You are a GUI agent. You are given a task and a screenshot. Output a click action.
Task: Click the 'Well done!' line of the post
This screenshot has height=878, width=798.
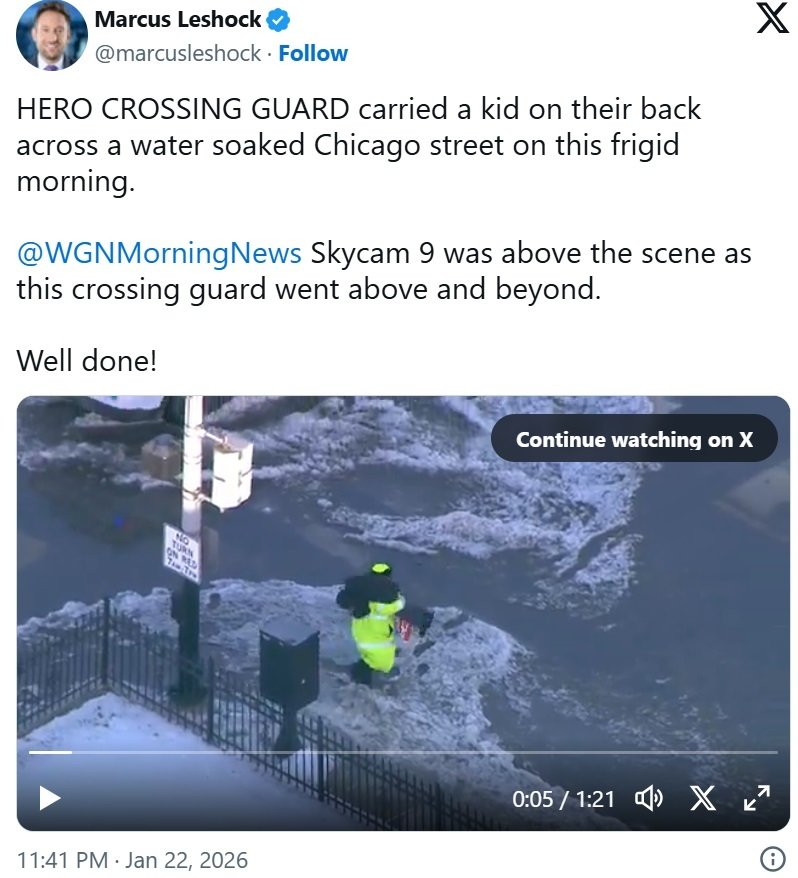(x=86, y=360)
